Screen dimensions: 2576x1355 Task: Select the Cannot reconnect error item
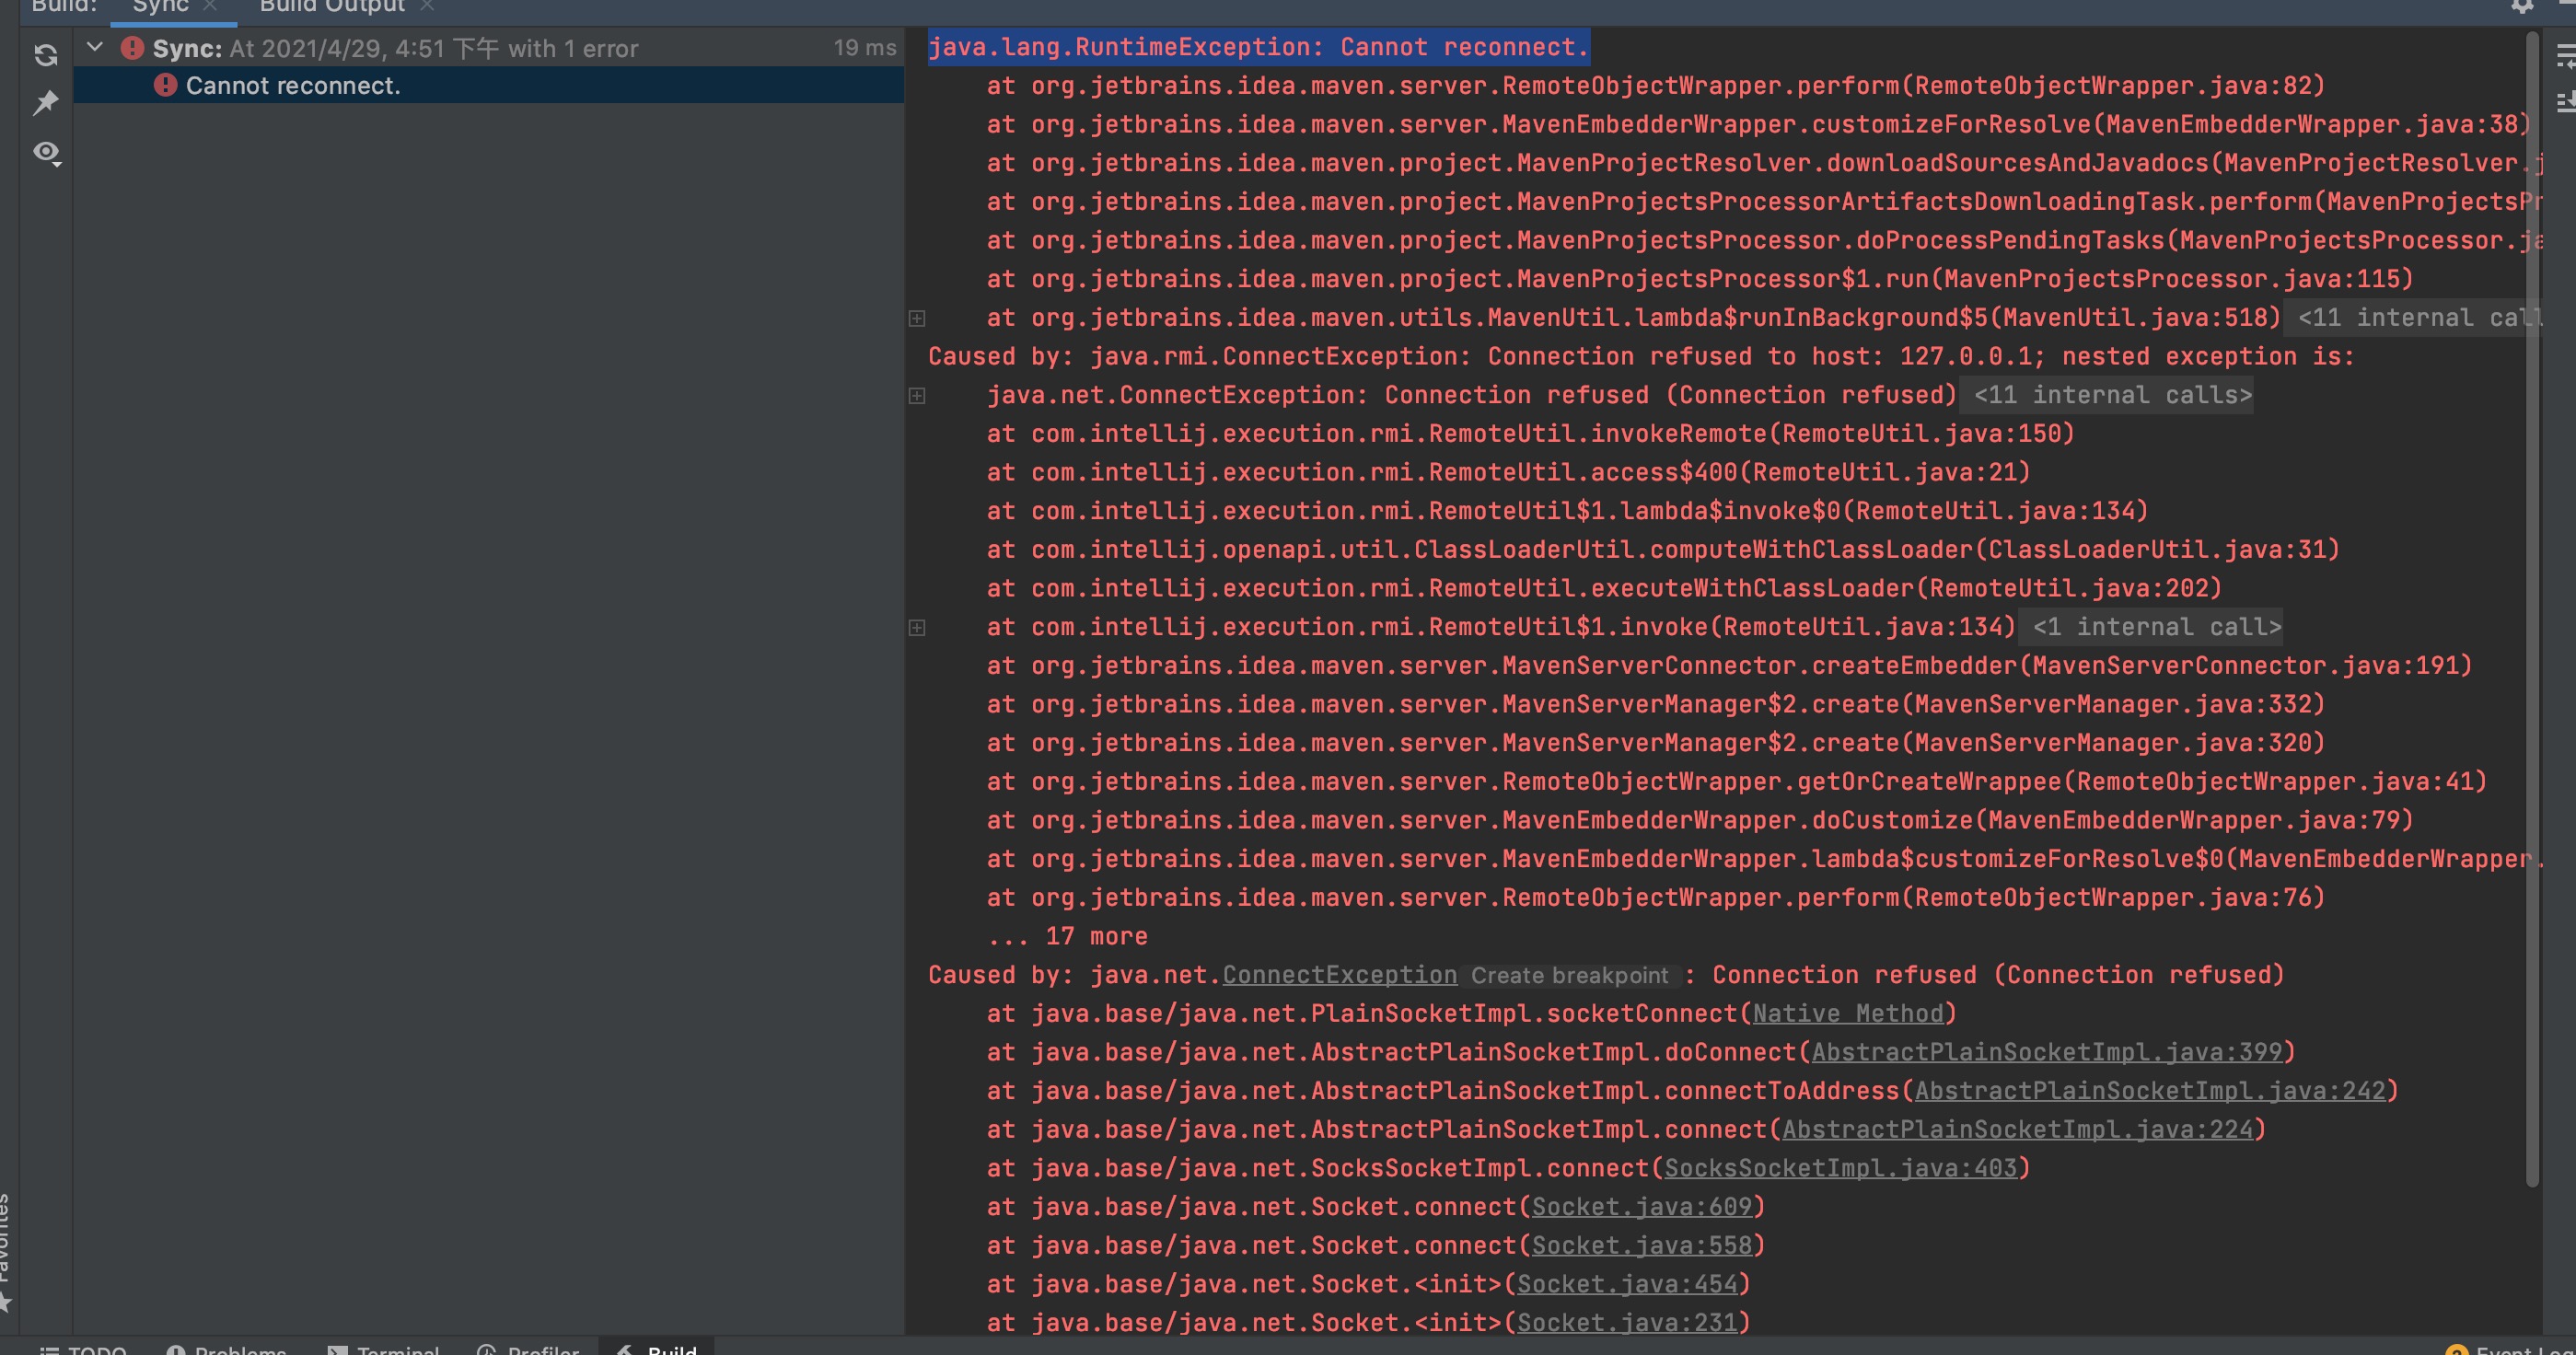pos(292,86)
